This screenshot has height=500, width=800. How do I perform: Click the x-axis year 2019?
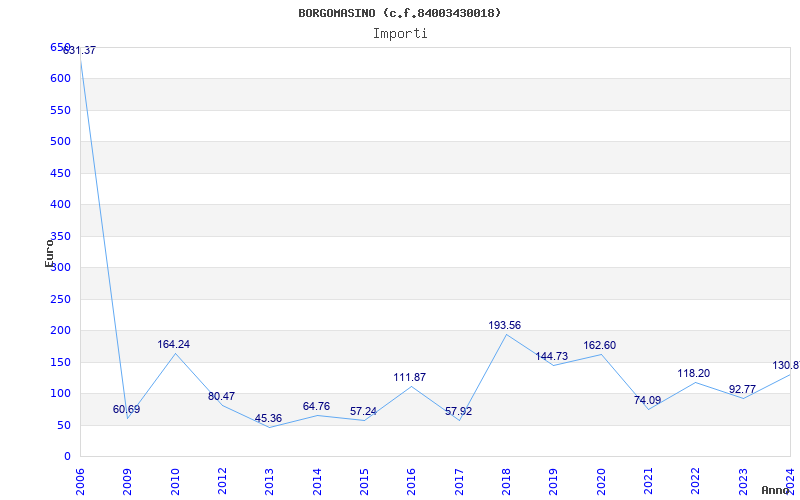(x=554, y=482)
